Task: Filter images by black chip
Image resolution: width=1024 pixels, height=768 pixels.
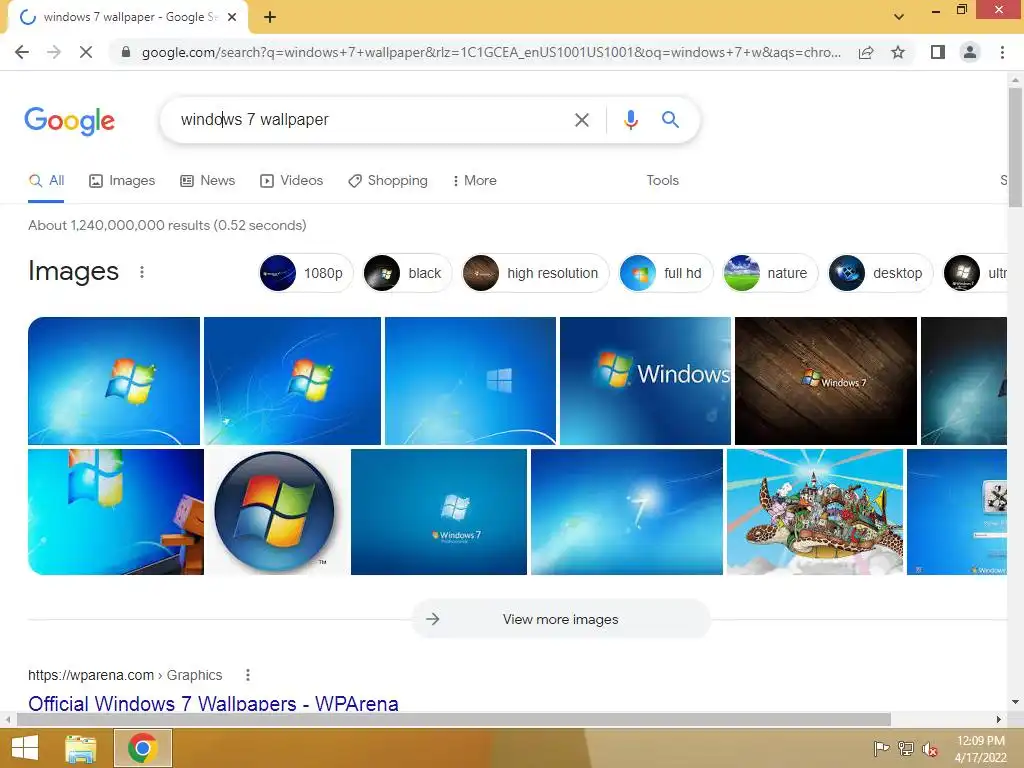Action: pos(407,273)
